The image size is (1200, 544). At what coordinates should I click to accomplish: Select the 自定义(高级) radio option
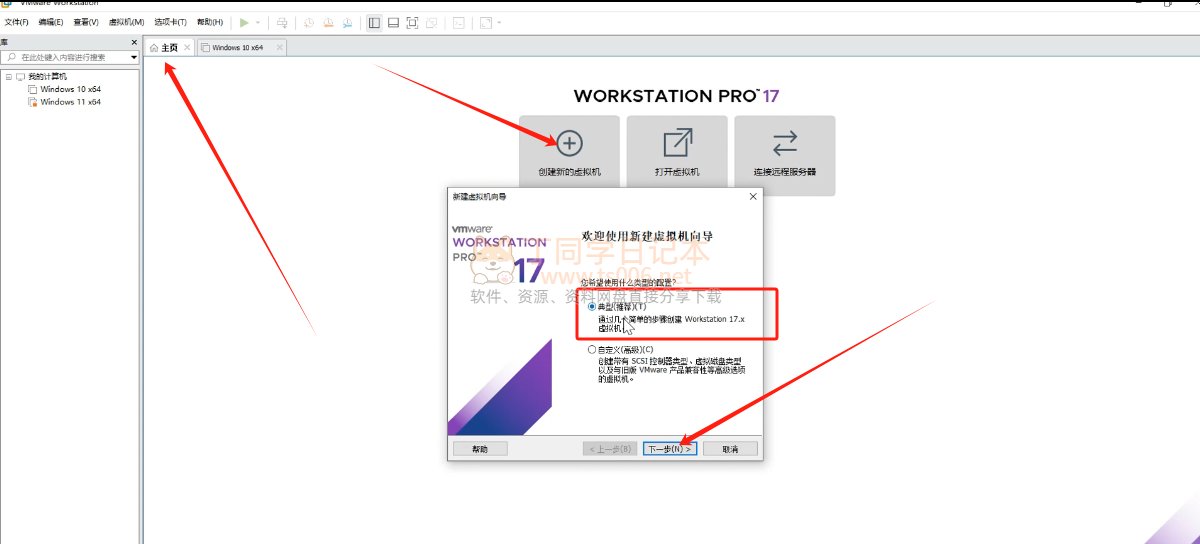592,350
